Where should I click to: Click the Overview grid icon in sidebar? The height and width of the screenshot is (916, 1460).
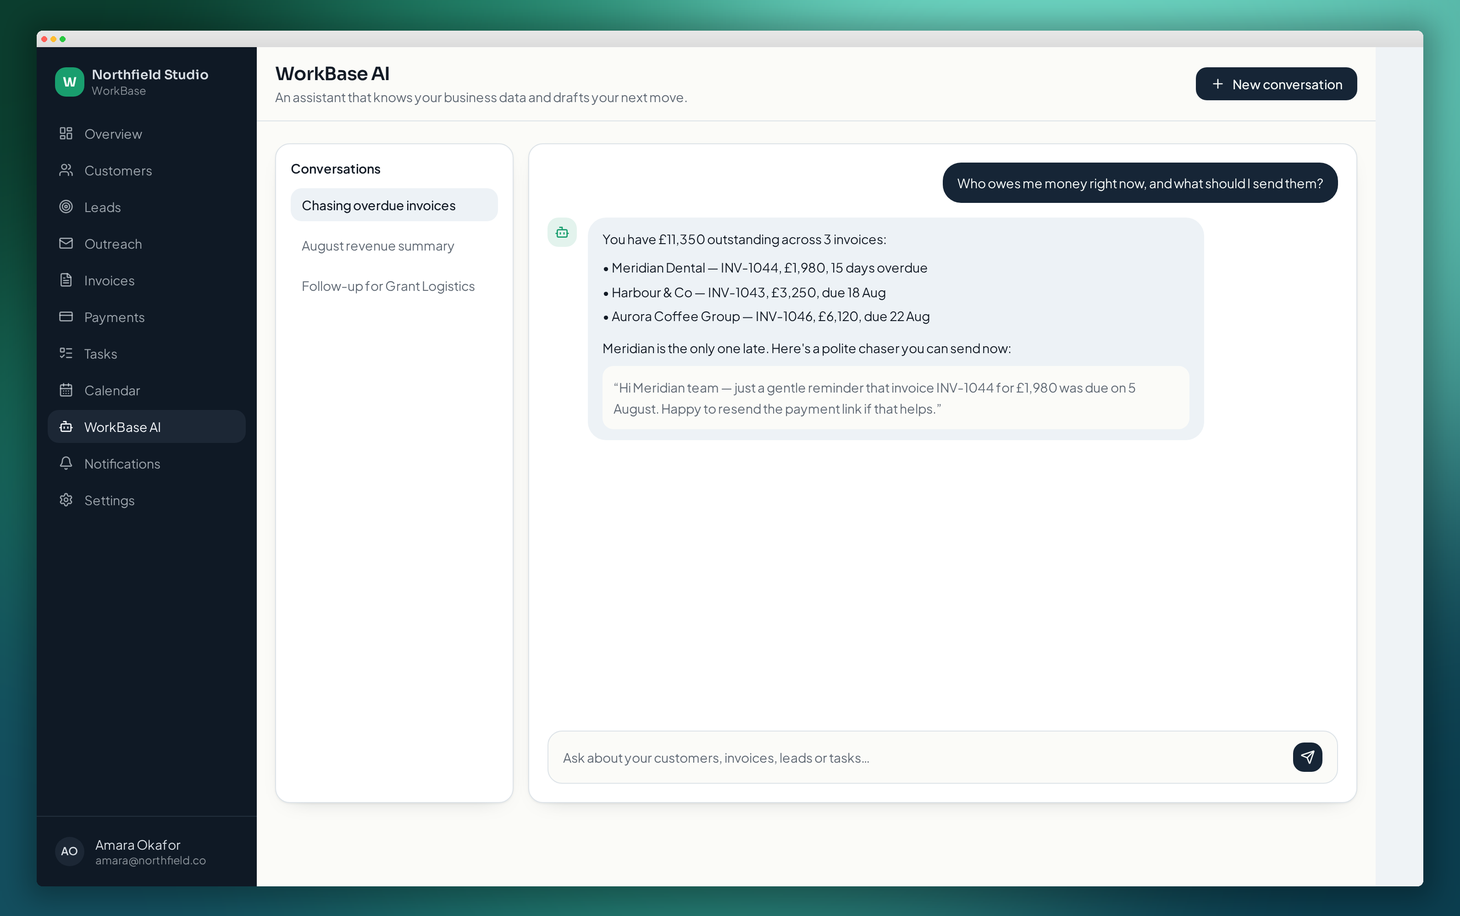[66, 133]
